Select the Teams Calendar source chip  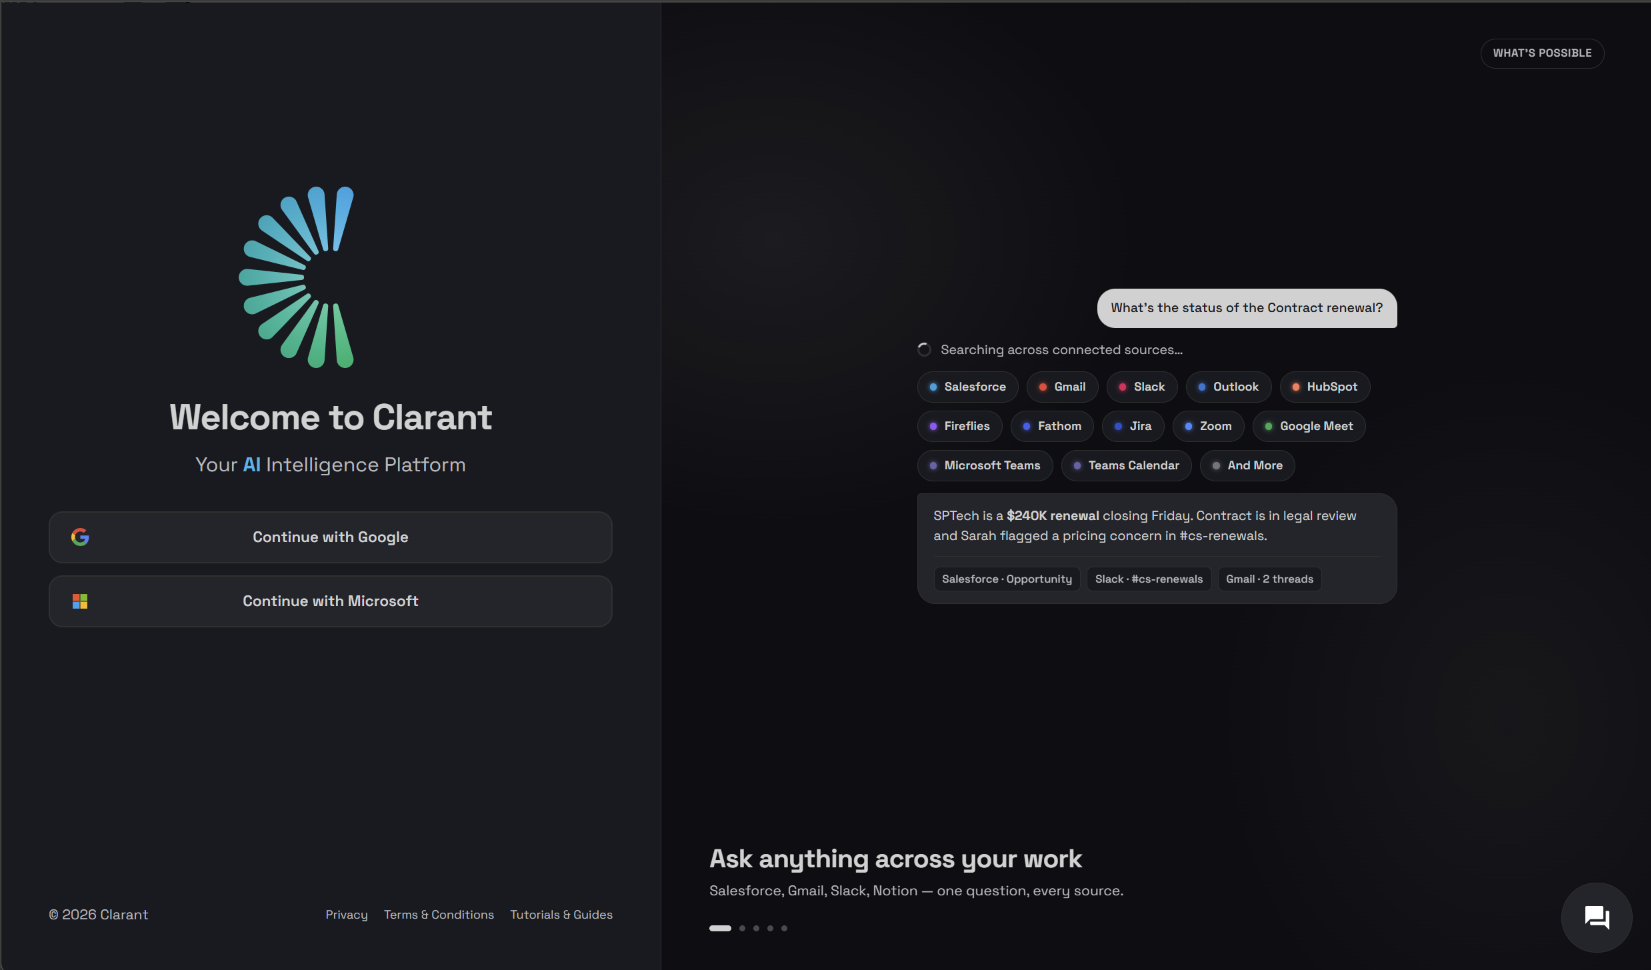(1126, 466)
